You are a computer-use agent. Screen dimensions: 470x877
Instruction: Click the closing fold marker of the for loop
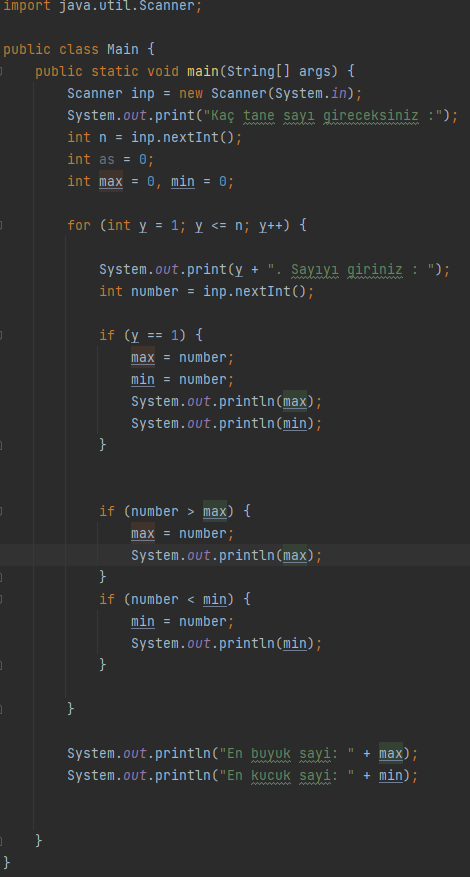[1, 709]
